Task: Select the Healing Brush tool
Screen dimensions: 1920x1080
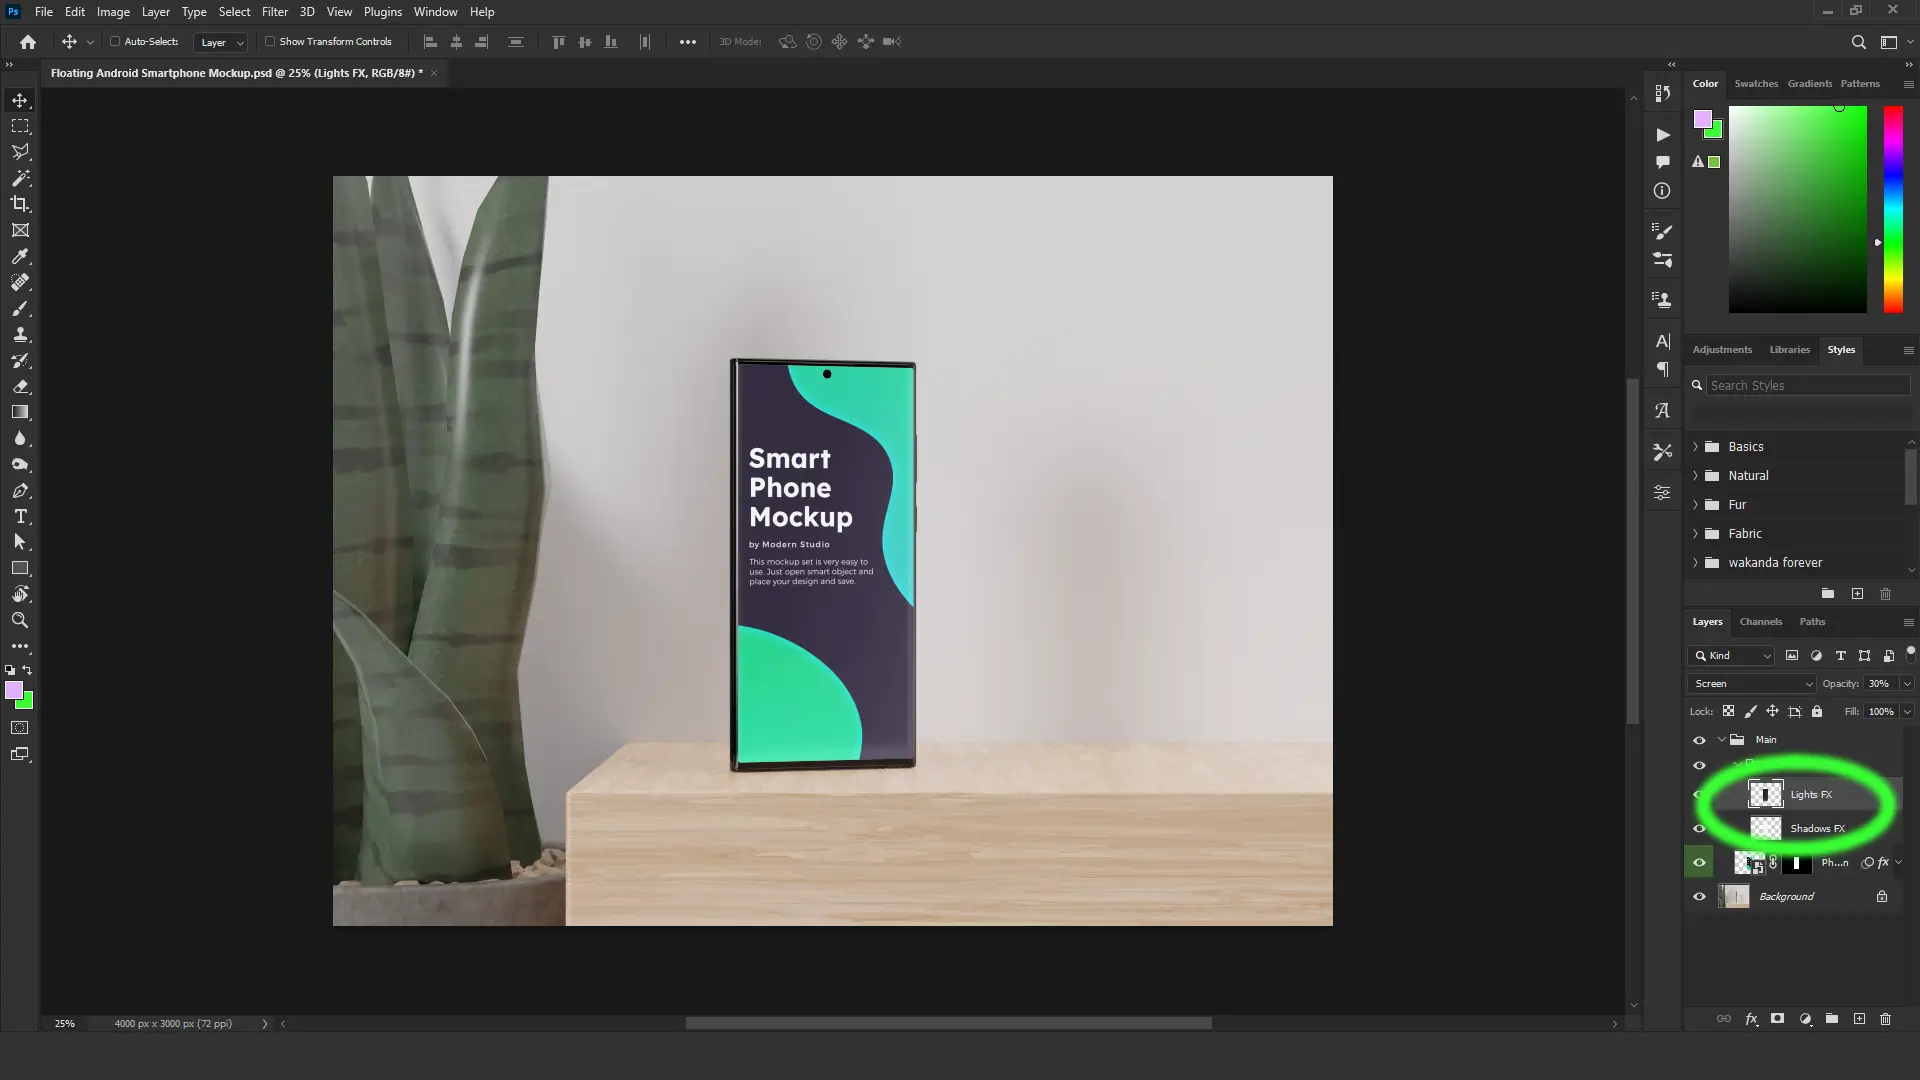Action: 20,282
